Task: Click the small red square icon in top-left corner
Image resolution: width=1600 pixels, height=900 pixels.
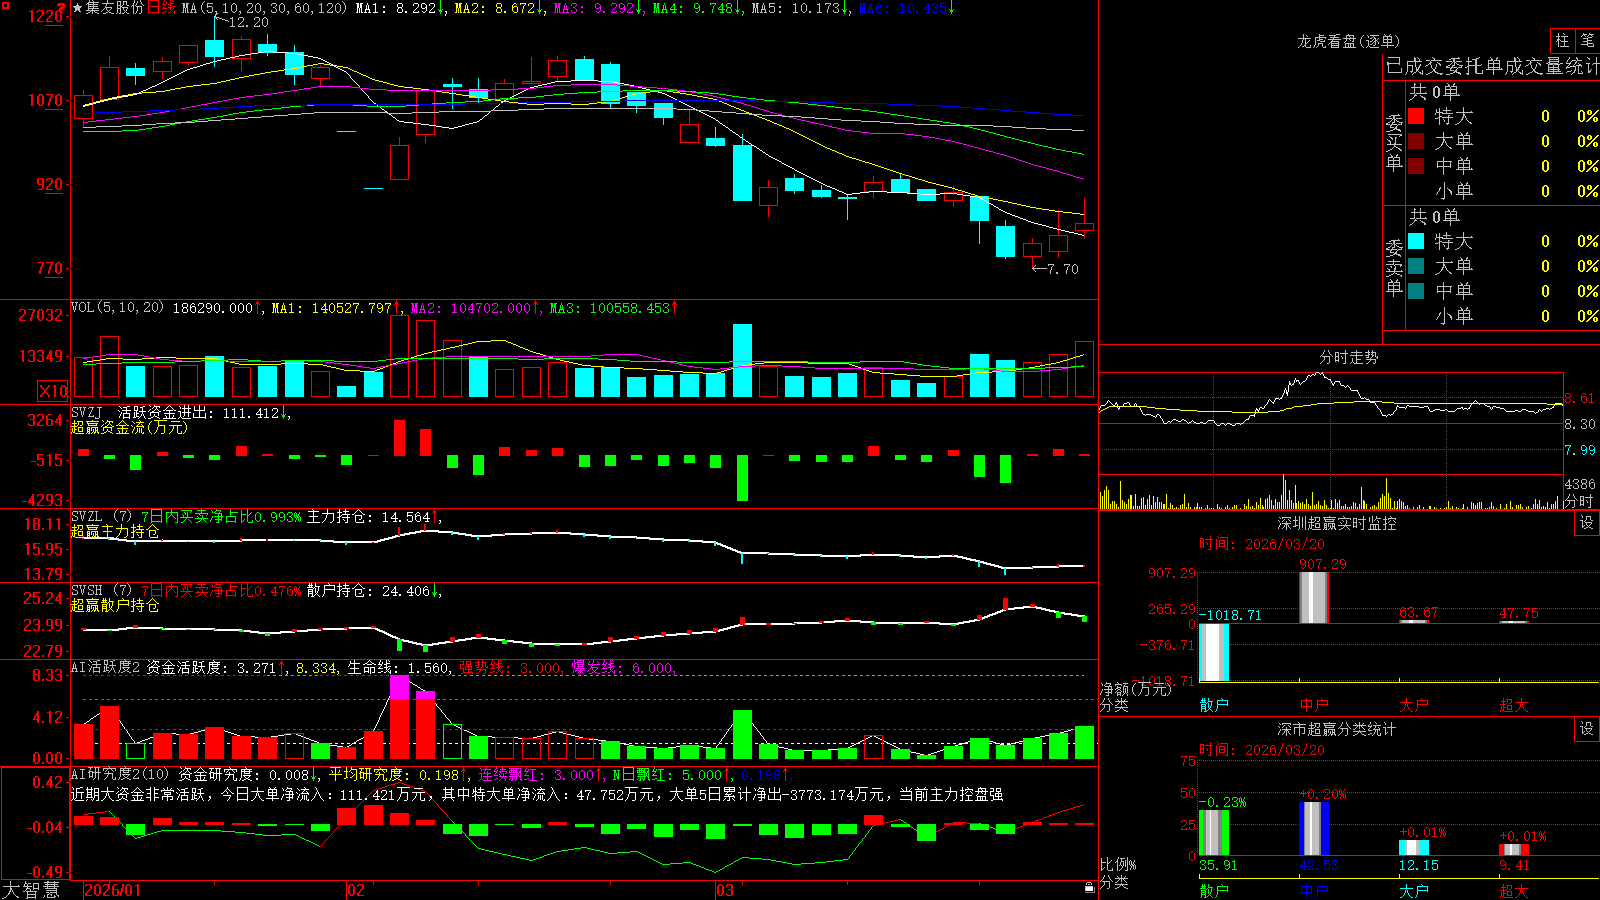Action: [x=4, y=5]
